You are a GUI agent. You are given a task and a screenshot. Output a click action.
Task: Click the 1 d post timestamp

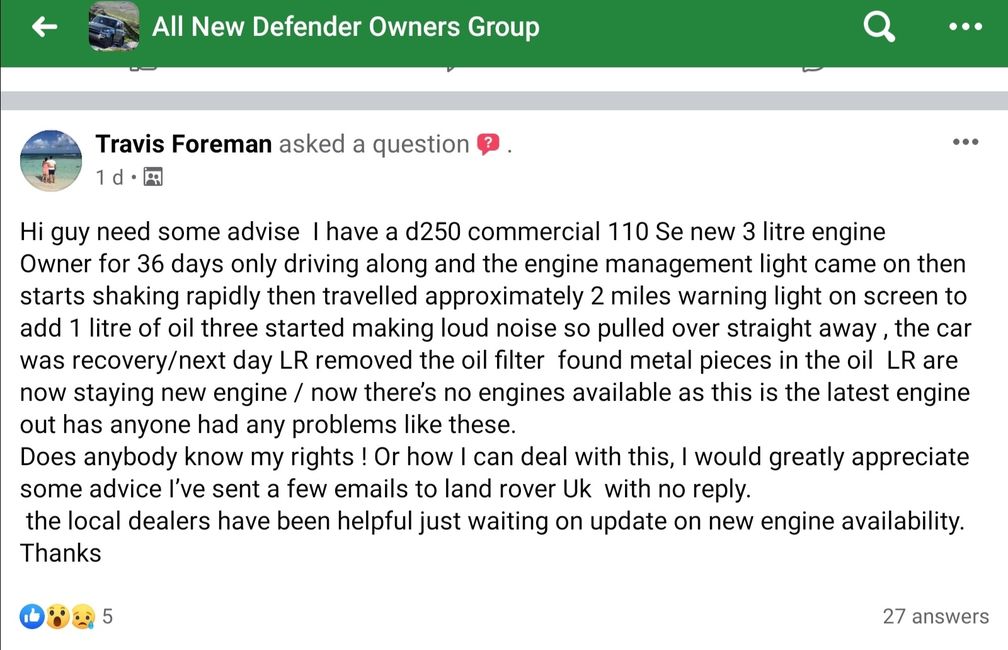(109, 177)
